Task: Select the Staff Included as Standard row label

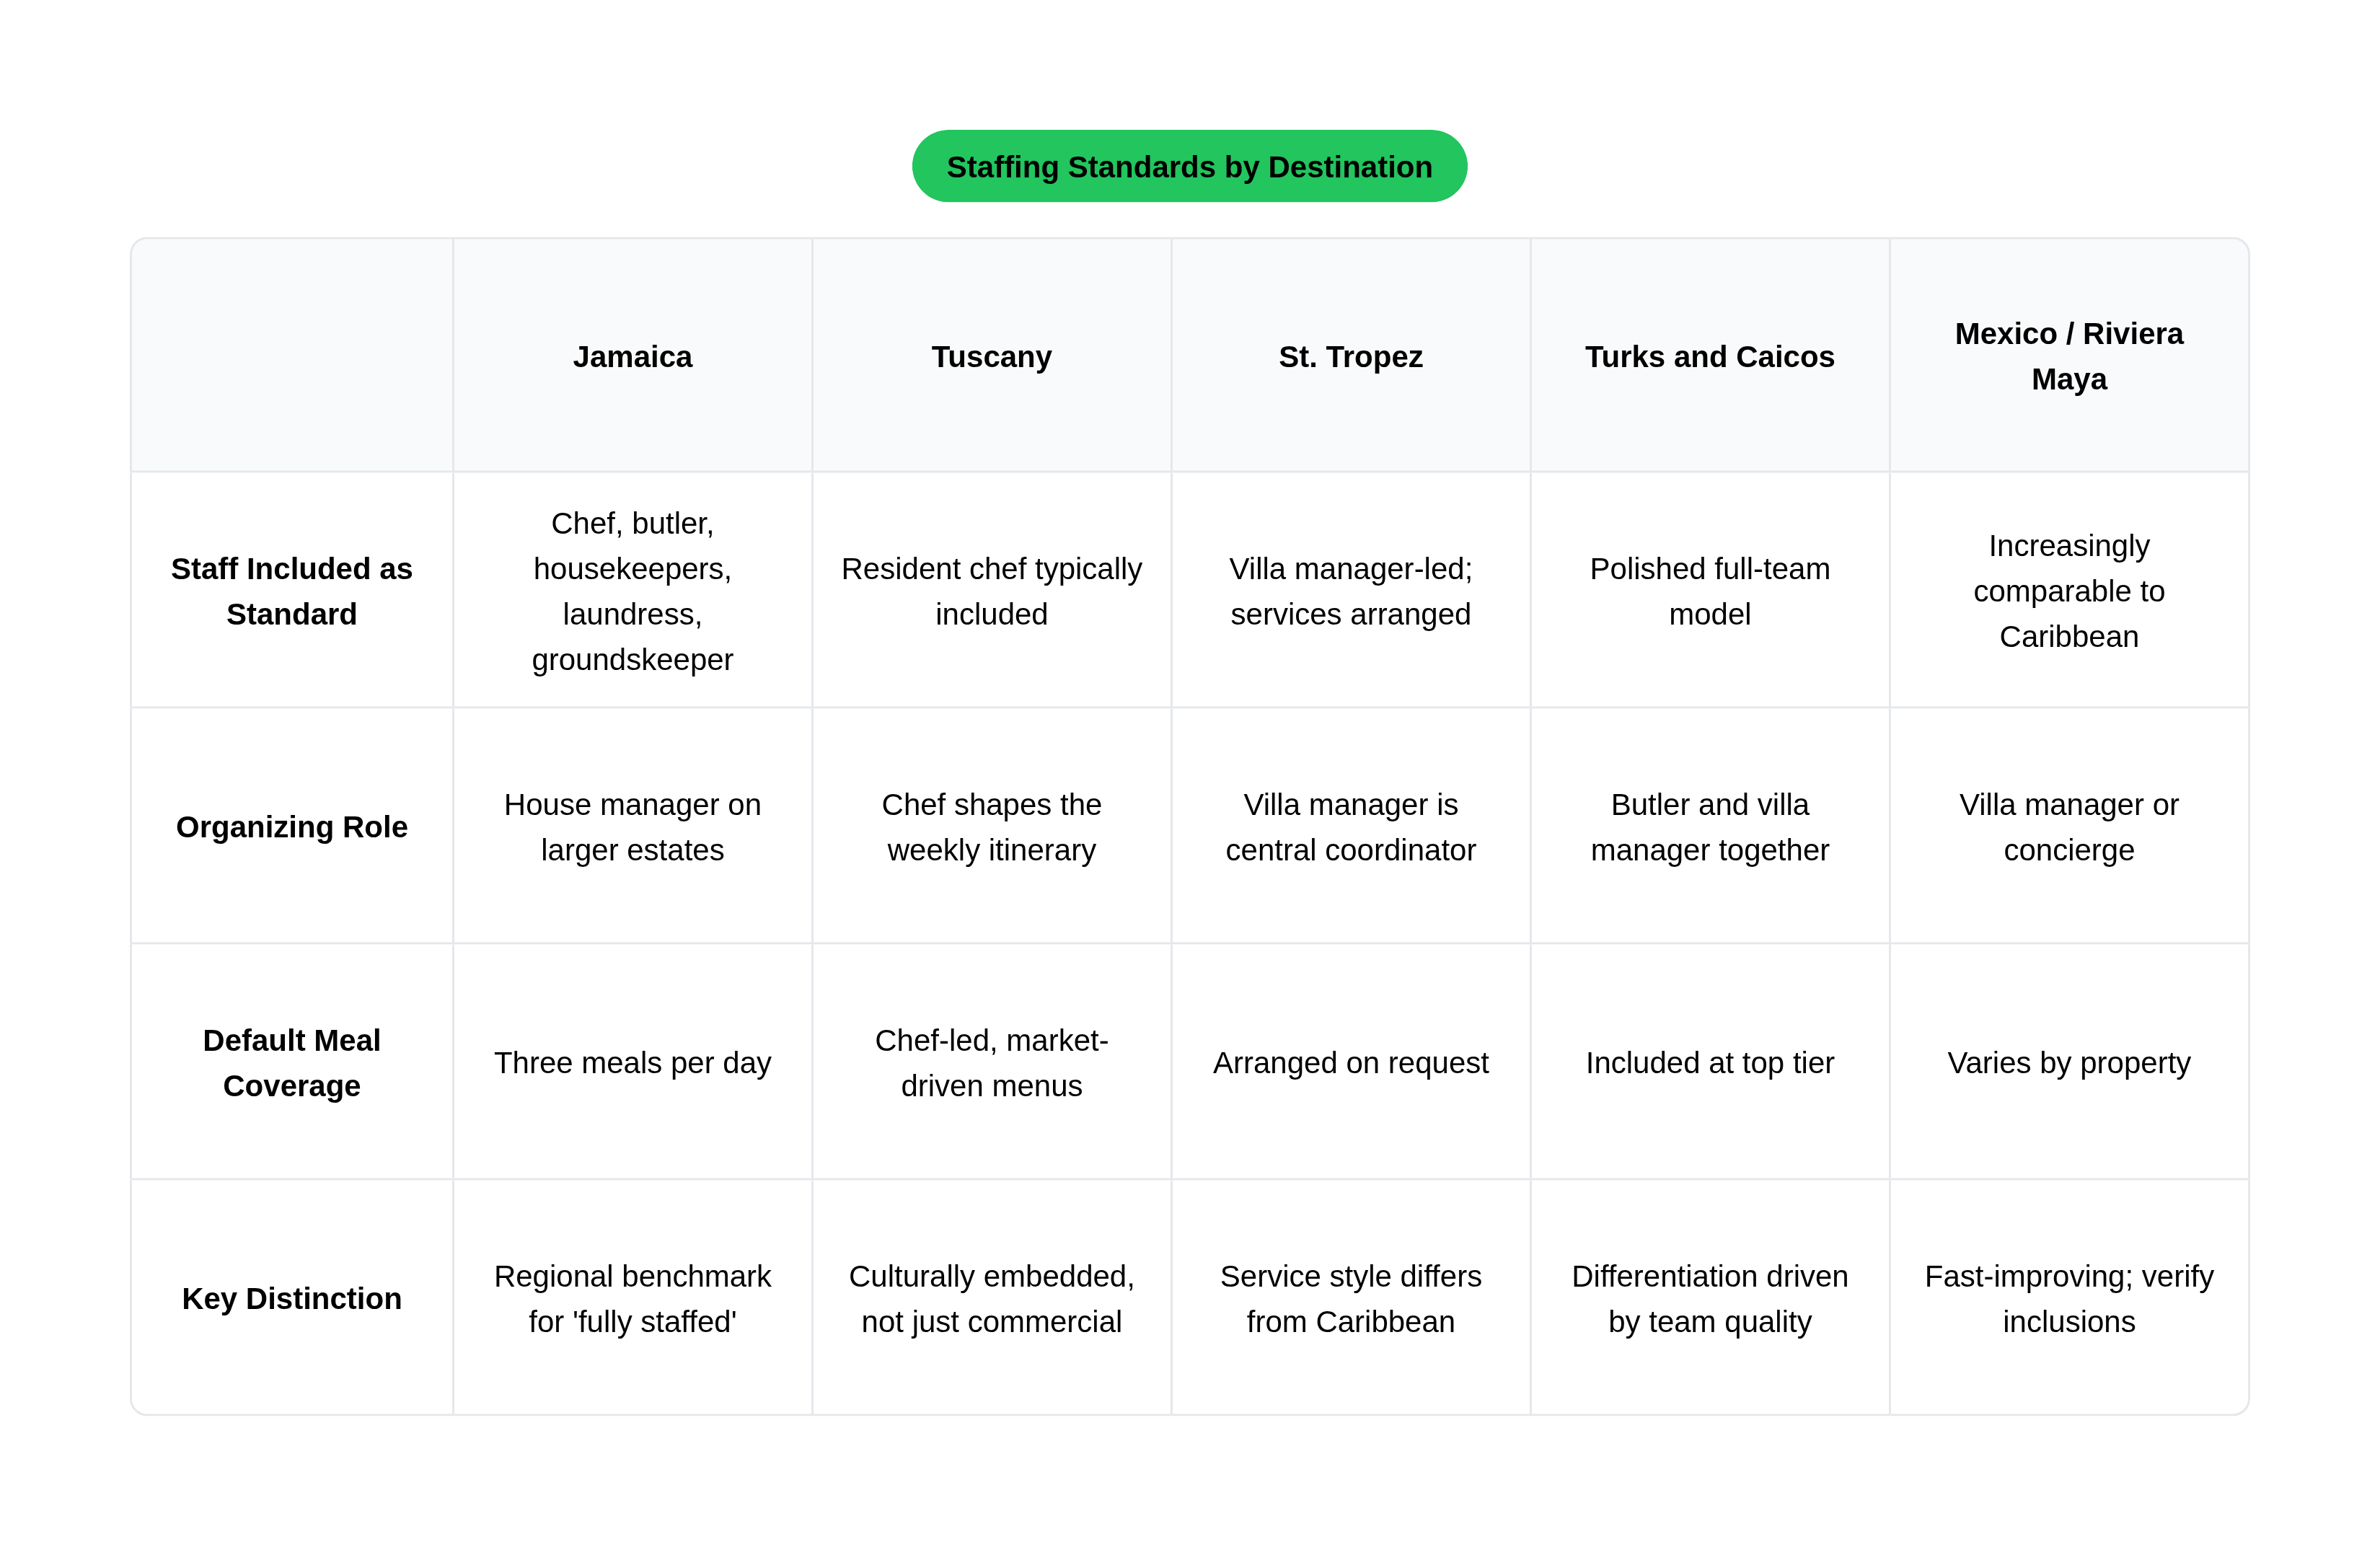Action: [292, 591]
